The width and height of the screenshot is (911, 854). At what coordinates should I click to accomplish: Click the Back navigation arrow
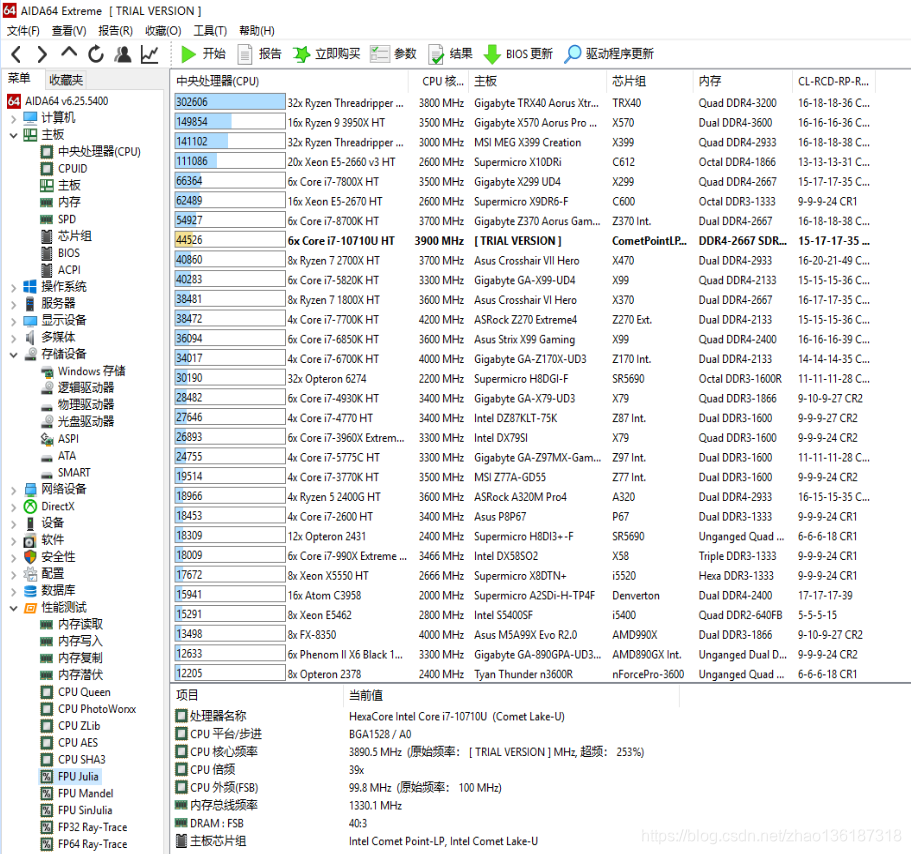[17, 55]
